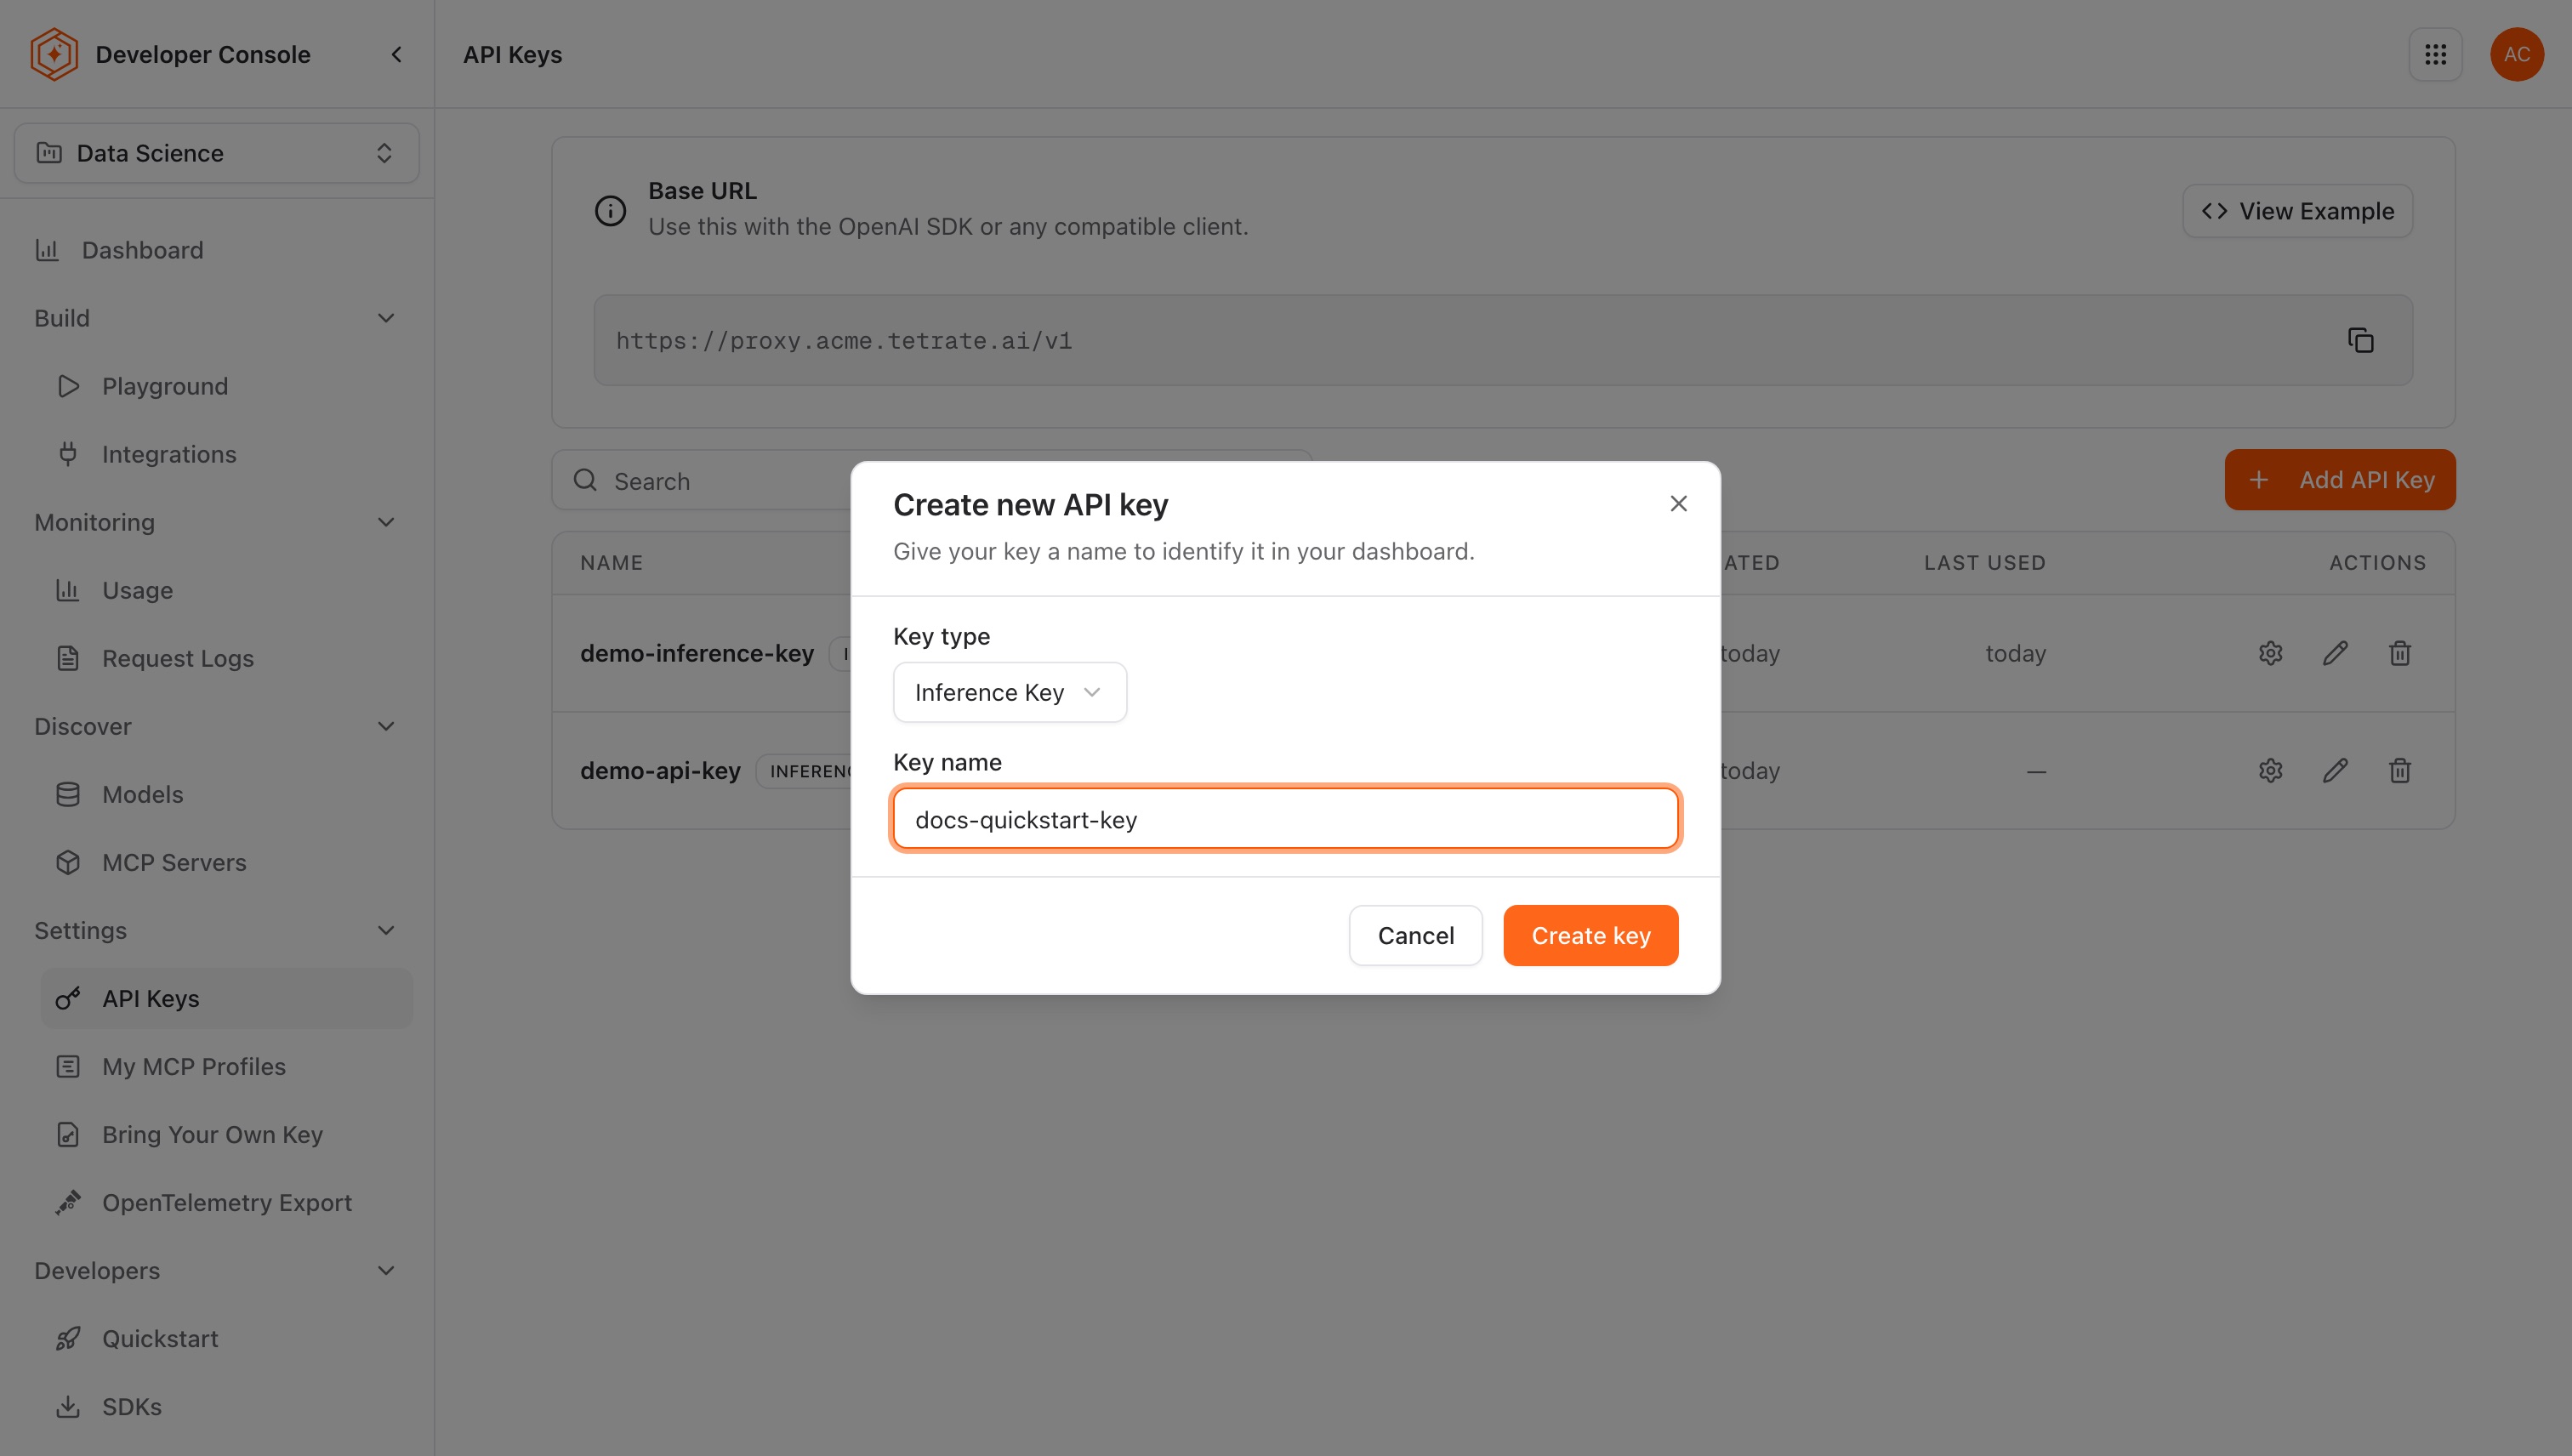2572x1456 pixels.
Task: Open Quickstart page
Action: click(226, 1338)
